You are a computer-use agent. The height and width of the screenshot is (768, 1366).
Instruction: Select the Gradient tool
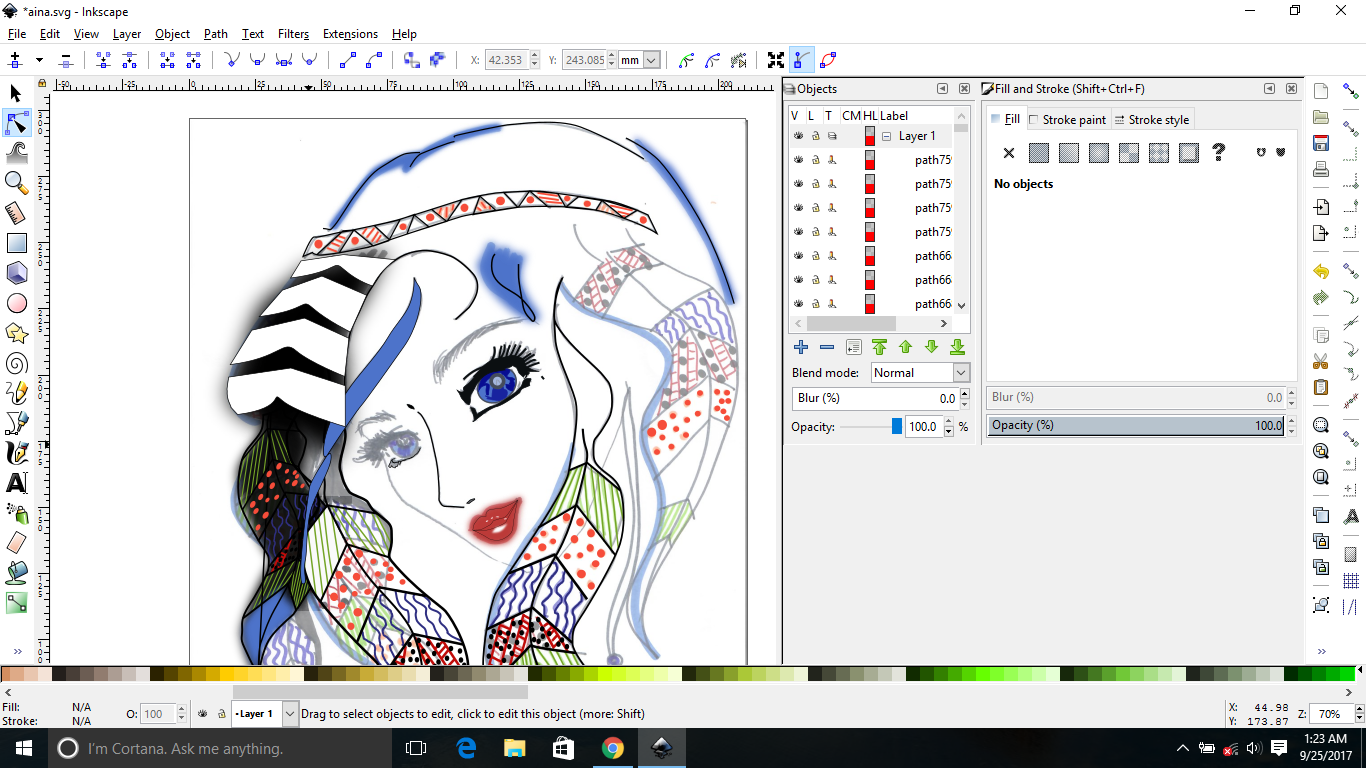tap(16, 603)
